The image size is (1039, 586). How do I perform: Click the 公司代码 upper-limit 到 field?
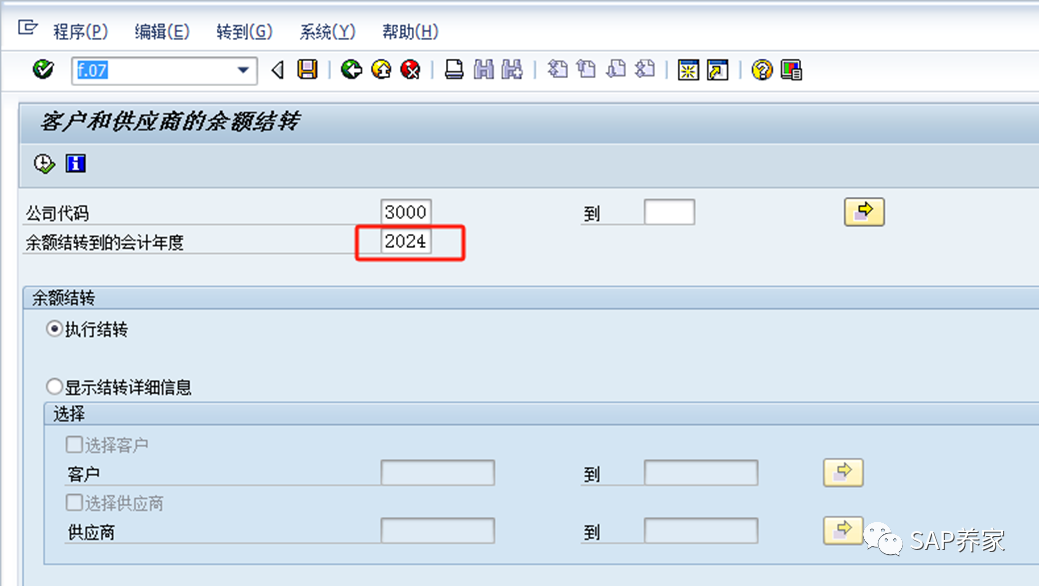[669, 212]
